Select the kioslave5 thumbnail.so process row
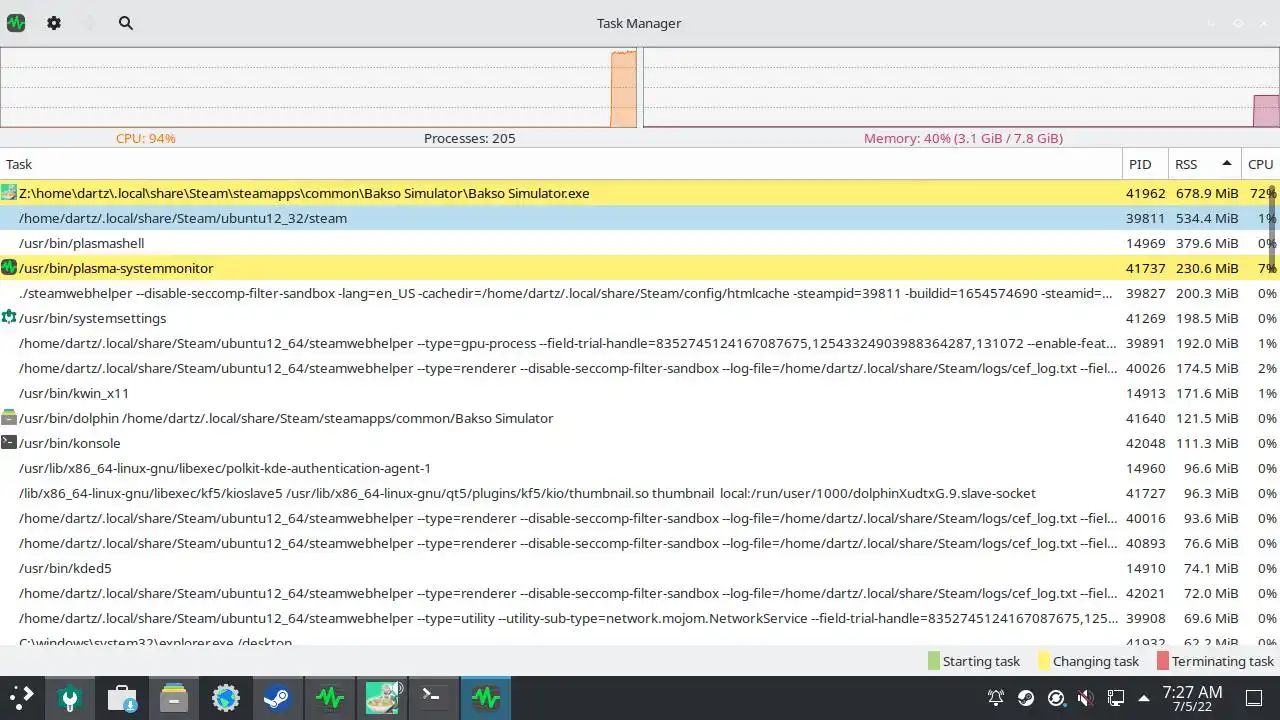This screenshot has width=1280, height=720. tap(640, 493)
